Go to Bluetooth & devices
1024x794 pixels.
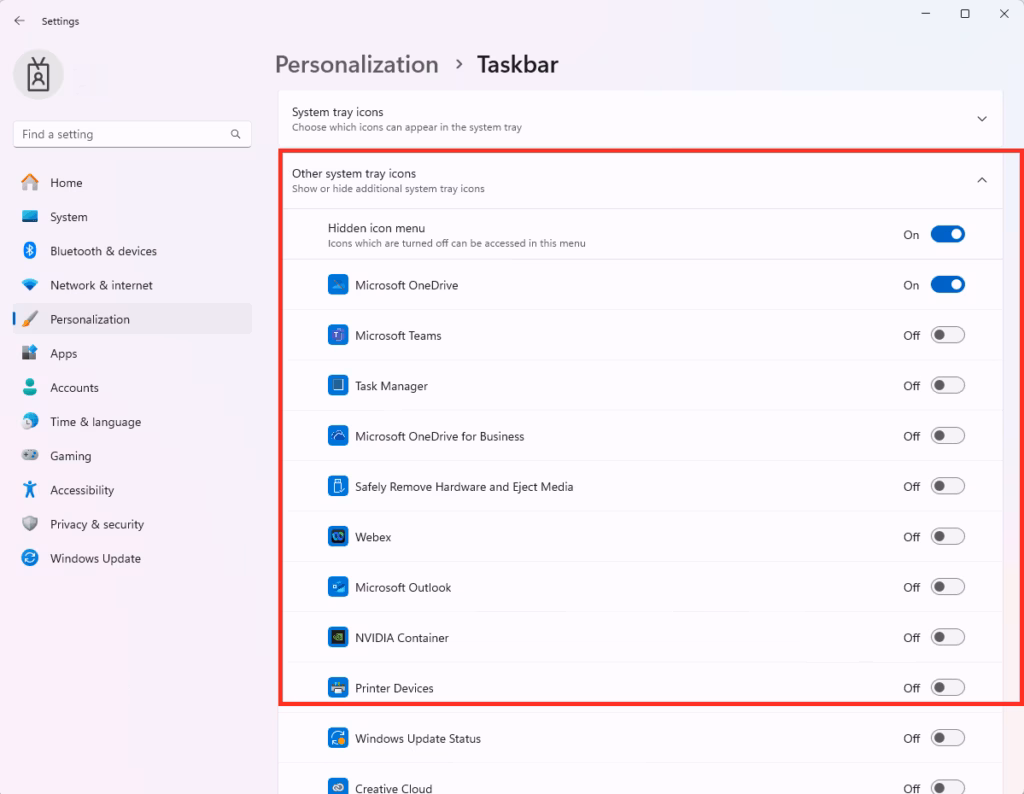pyautogui.click(x=132, y=251)
